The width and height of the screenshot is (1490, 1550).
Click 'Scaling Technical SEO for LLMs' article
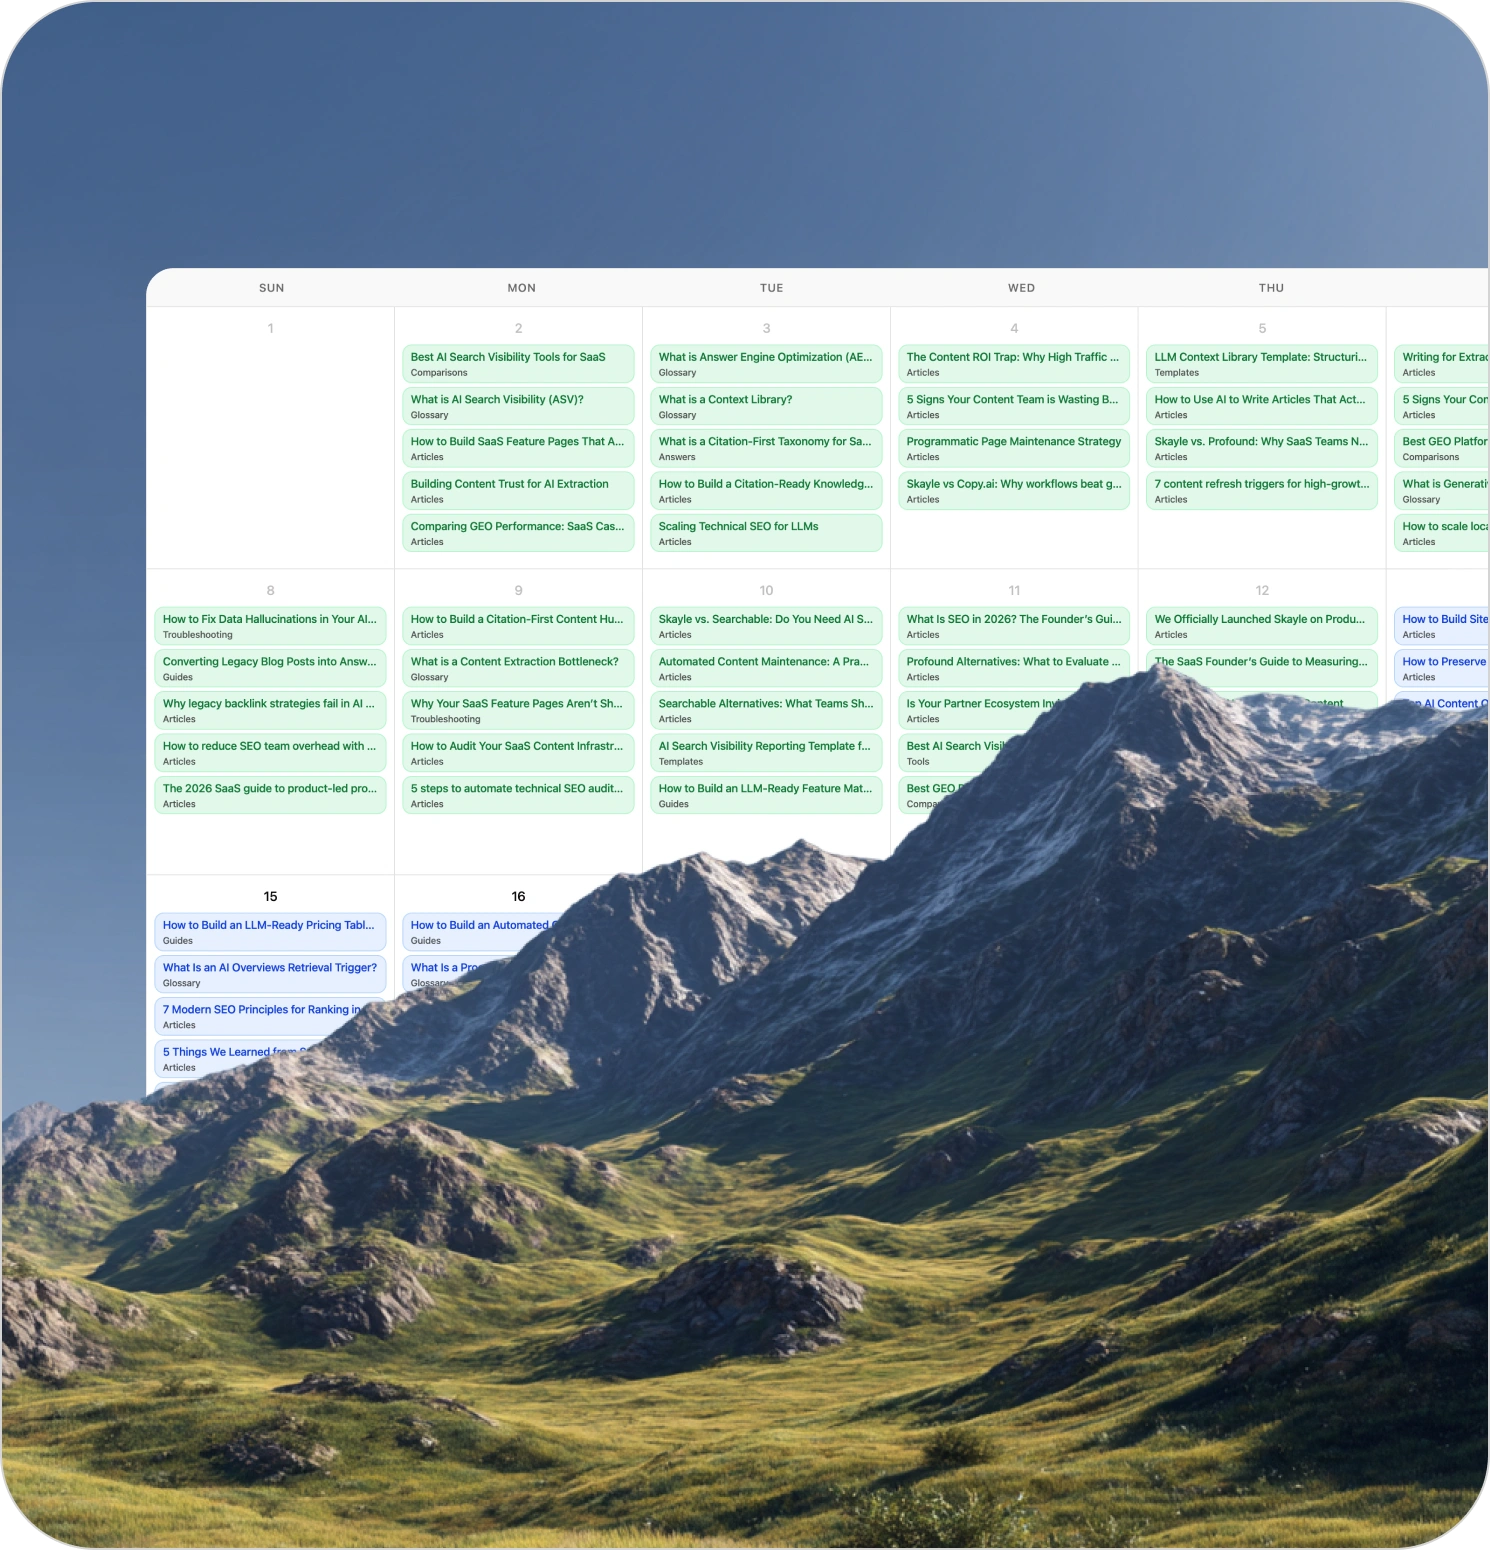(x=765, y=533)
